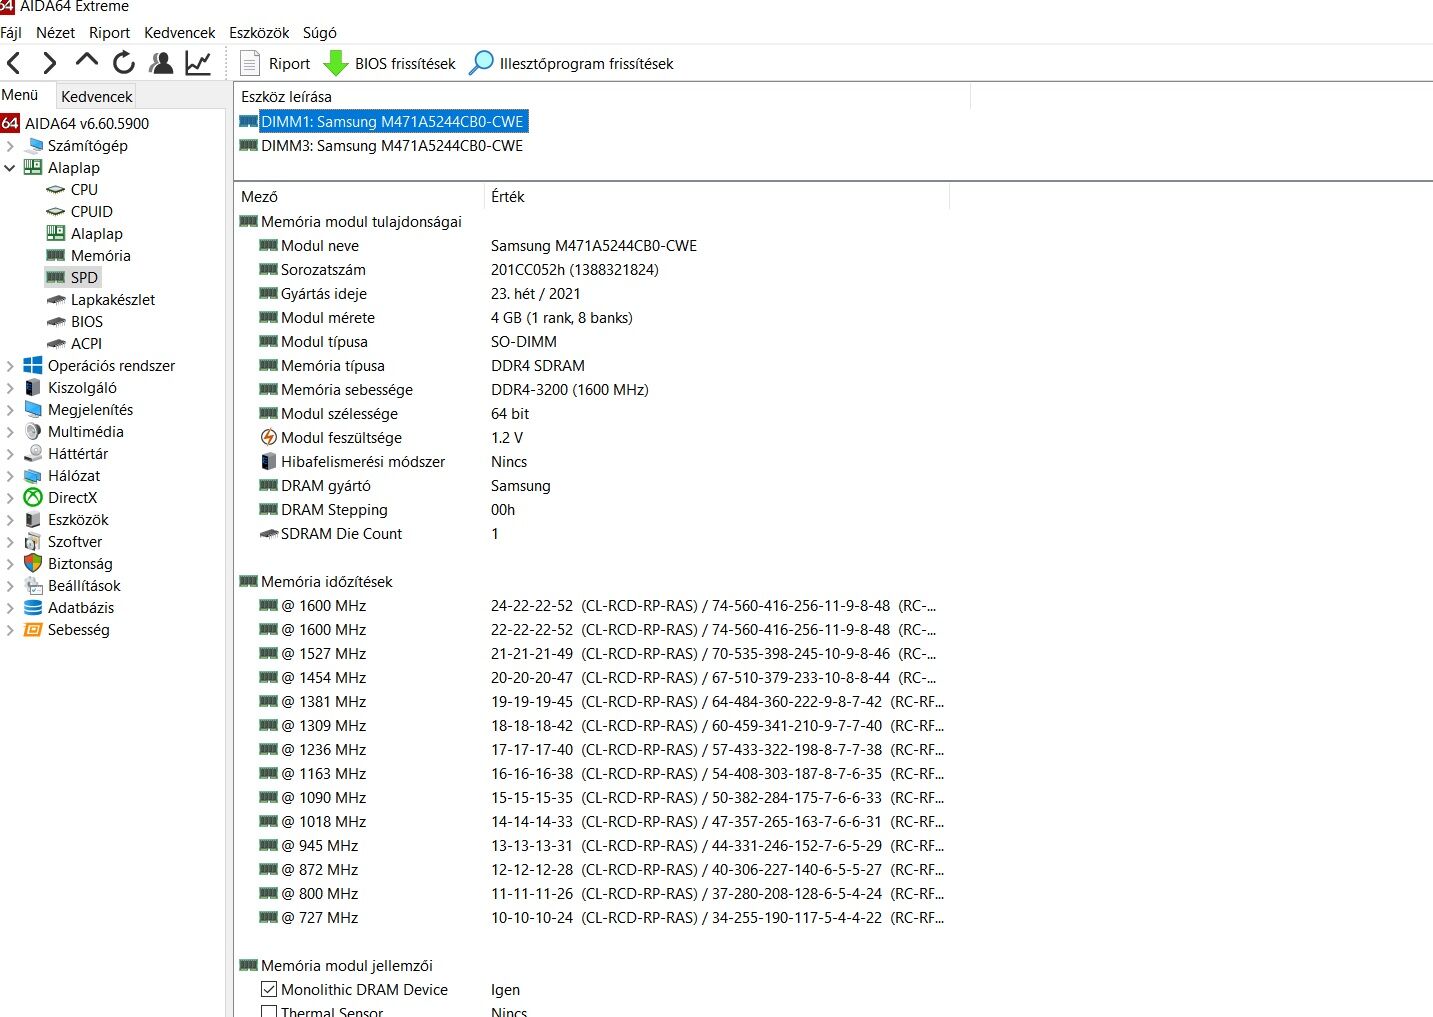This screenshot has height=1017, width=1433.
Task: Select the SPD tree item icon
Action: (x=56, y=277)
